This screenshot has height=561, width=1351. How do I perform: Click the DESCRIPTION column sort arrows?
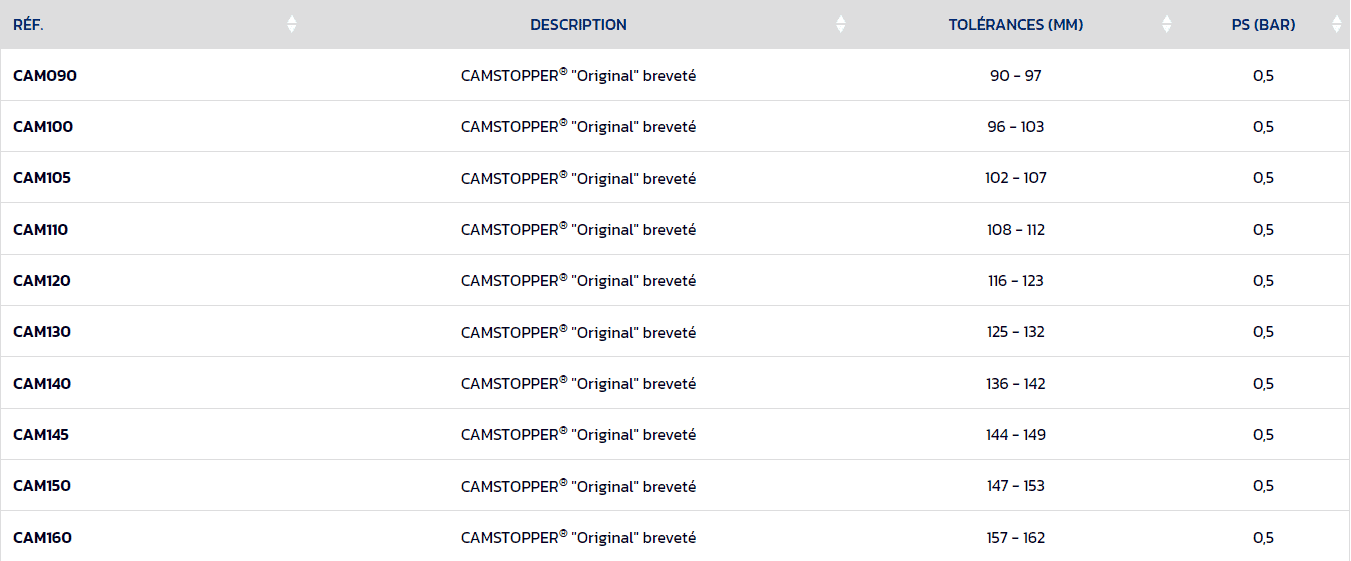tap(841, 24)
